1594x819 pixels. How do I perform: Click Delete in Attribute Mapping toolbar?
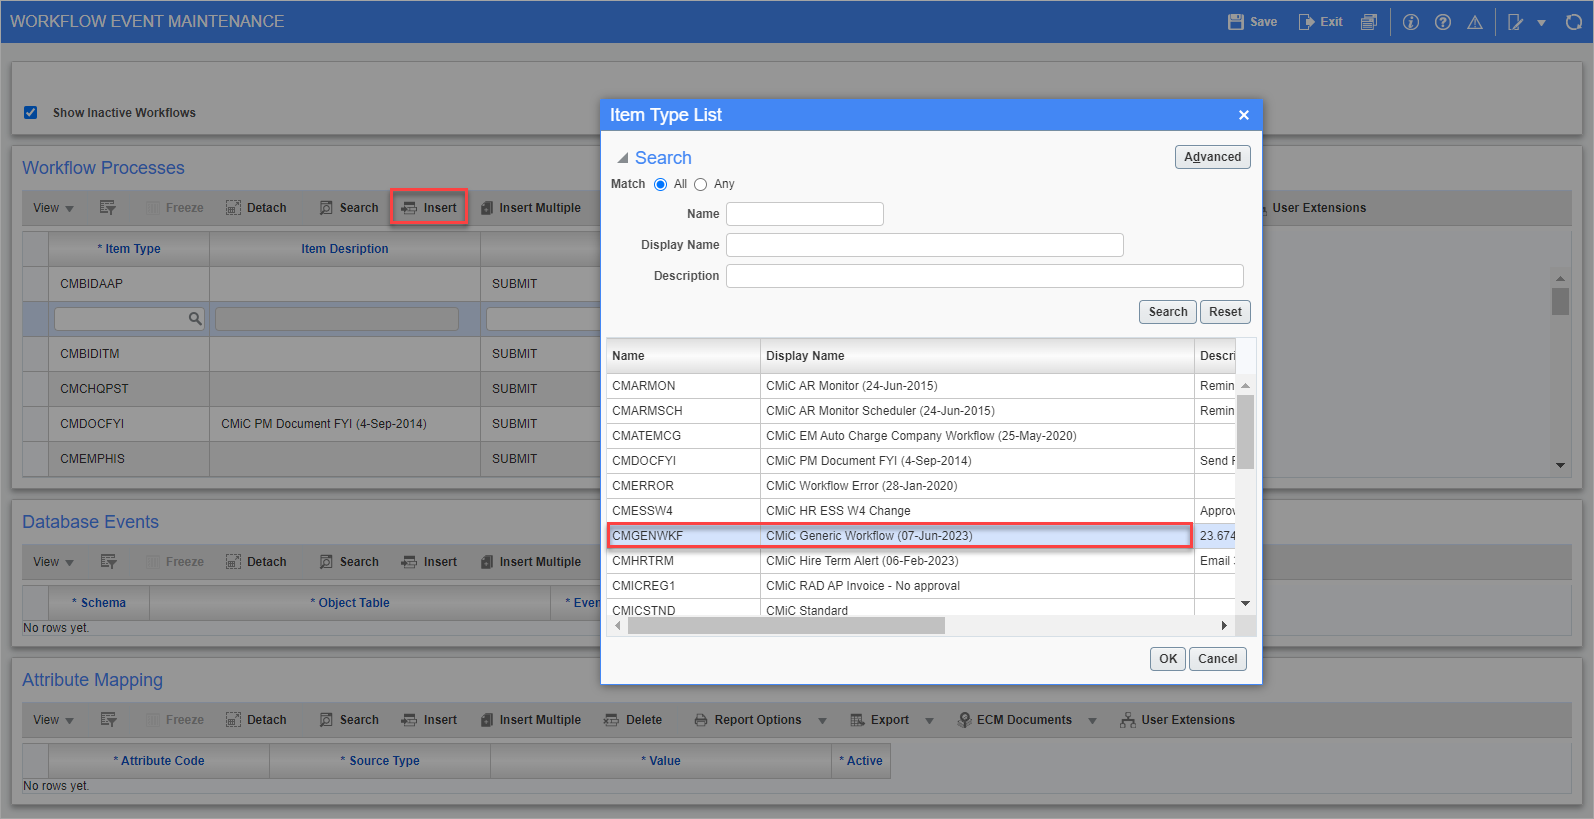tap(633, 720)
